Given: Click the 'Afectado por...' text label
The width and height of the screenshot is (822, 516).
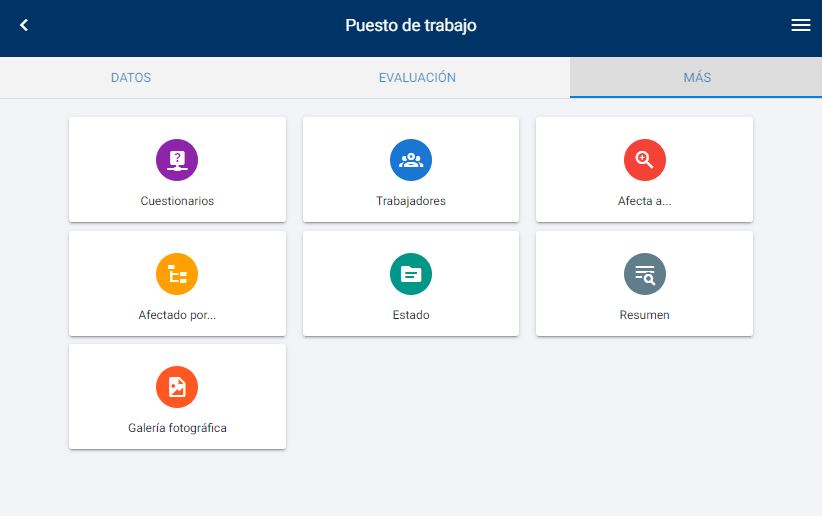Looking at the screenshot, I should (x=177, y=315).
